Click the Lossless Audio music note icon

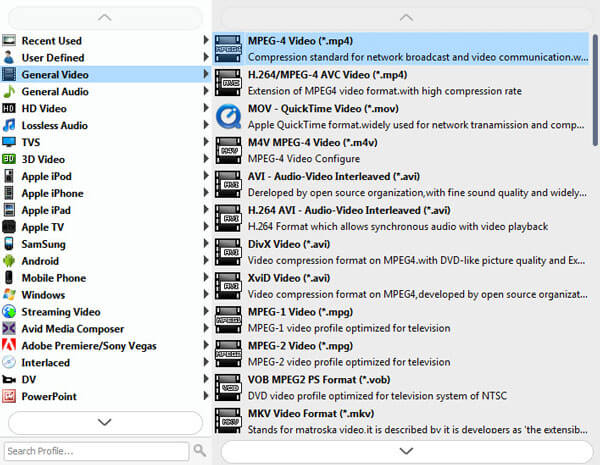tap(9, 125)
